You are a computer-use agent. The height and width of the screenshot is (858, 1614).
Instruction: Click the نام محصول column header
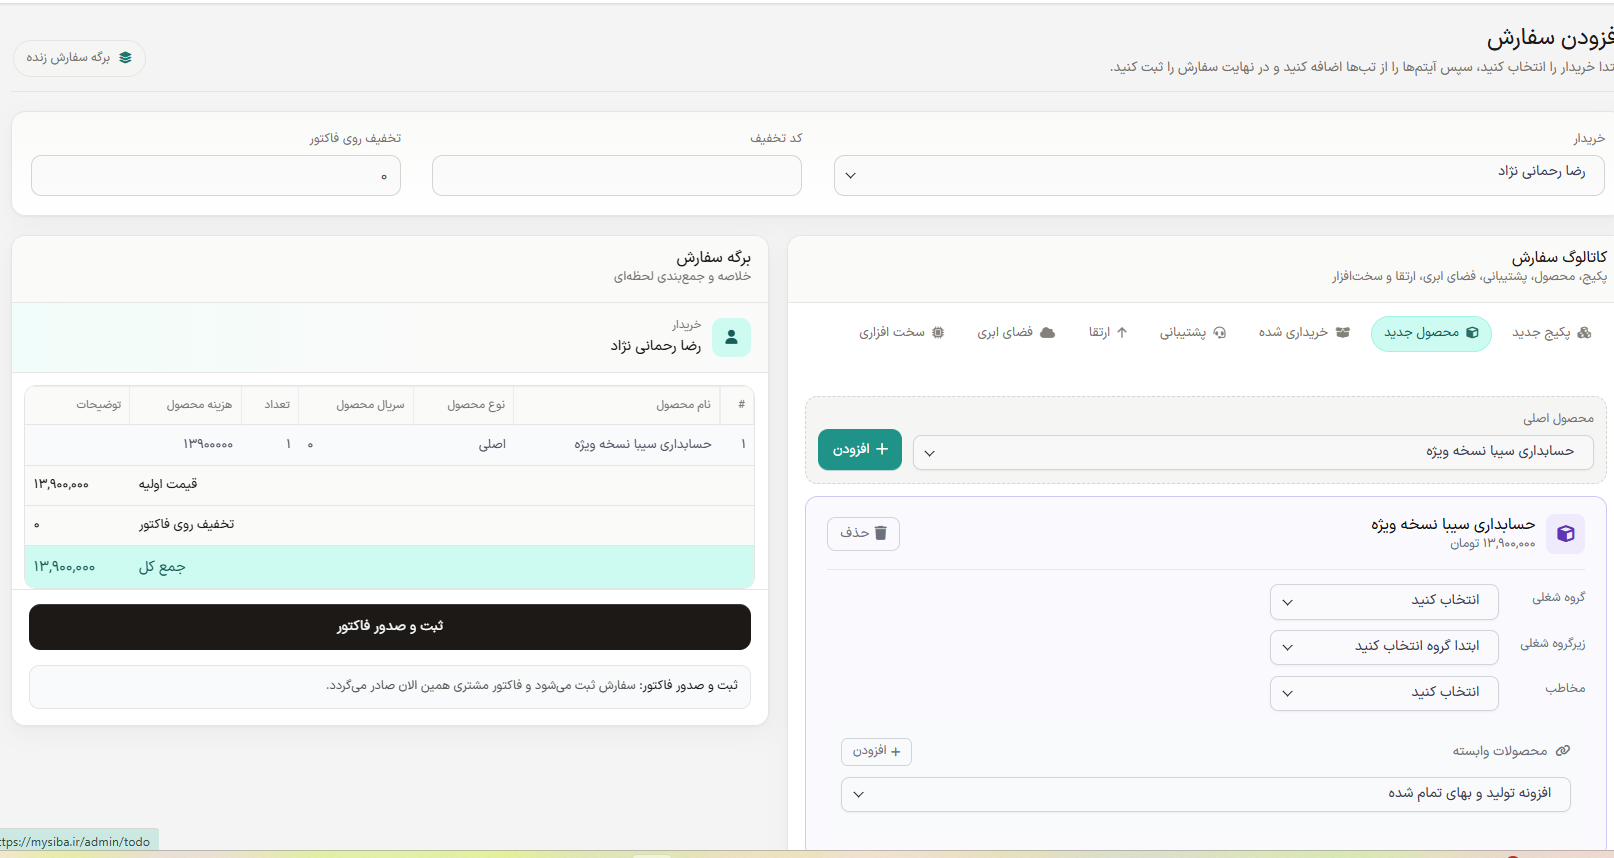pos(683,405)
